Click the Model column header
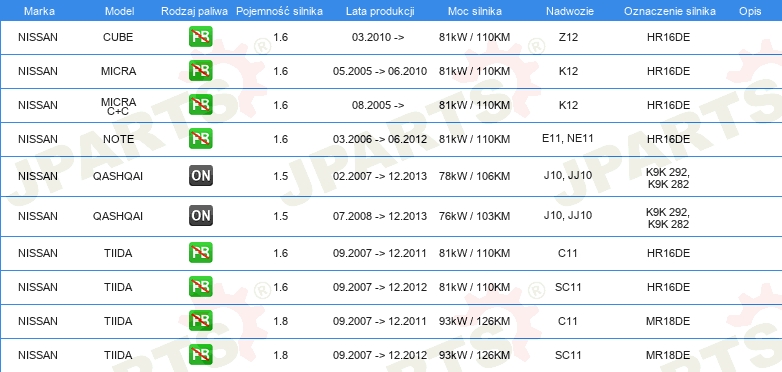The width and height of the screenshot is (782, 372). tap(120, 11)
